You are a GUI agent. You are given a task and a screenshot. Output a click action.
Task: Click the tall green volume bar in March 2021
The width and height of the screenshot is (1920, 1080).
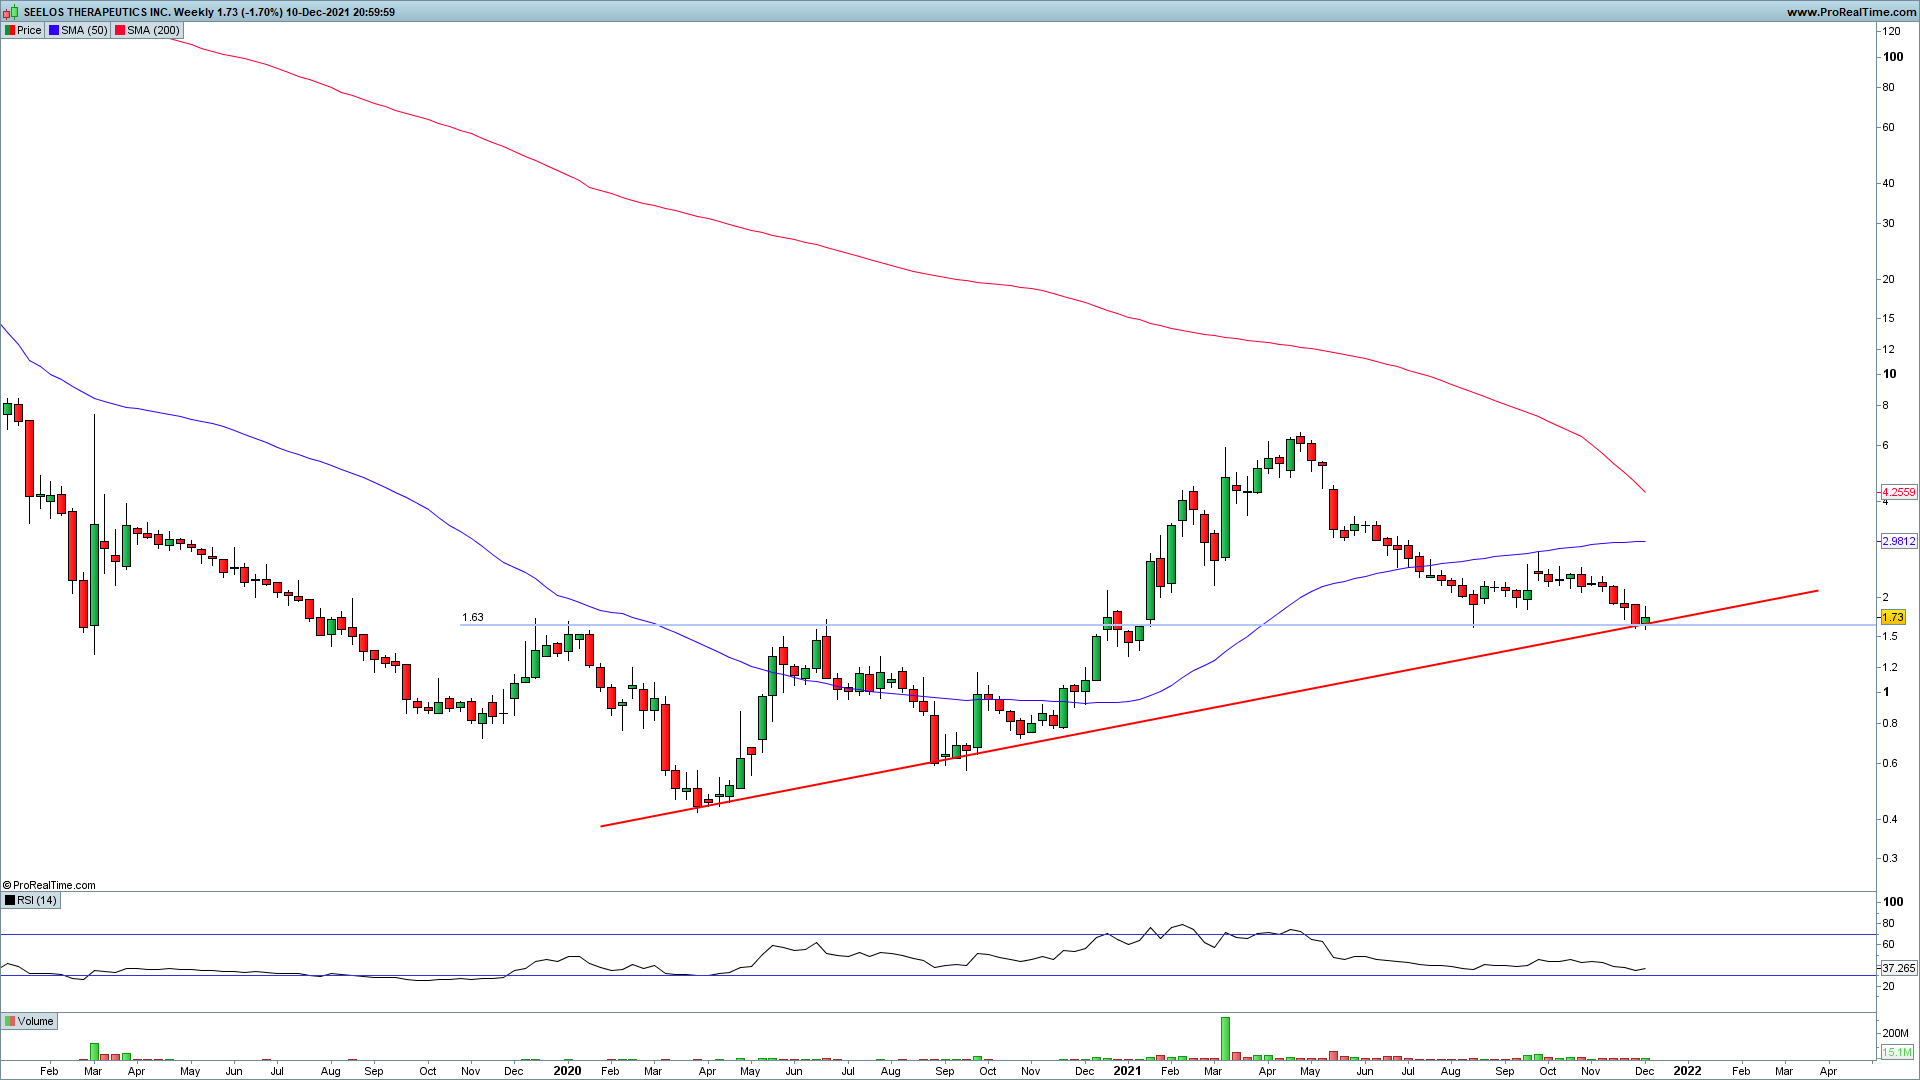point(1225,1038)
